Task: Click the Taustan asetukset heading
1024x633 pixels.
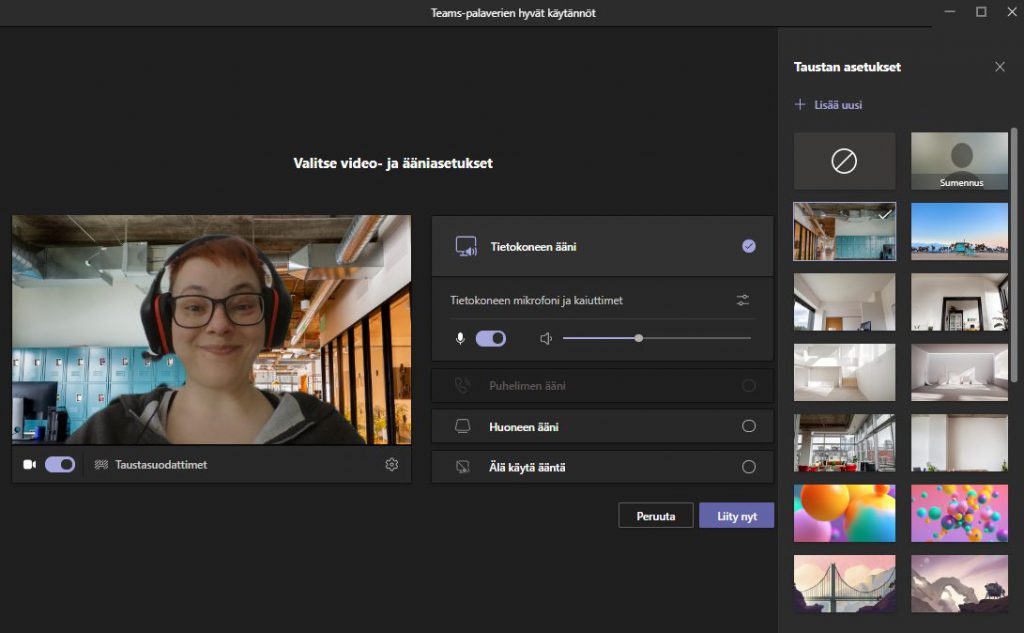Action: coord(847,67)
